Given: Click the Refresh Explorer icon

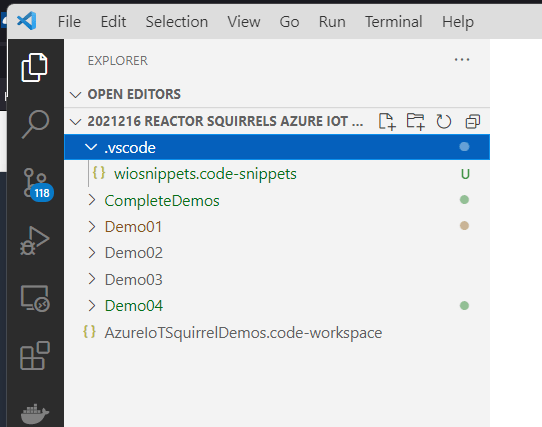Looking at the screenshot, I should [x=443, y=121].
